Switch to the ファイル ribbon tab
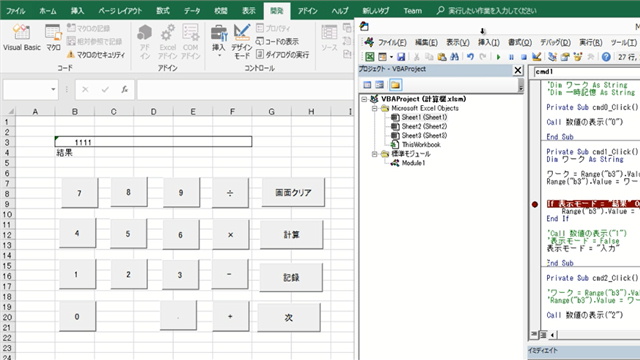The image size is (640, 360). pyautogui.click(x=16, y=11)
